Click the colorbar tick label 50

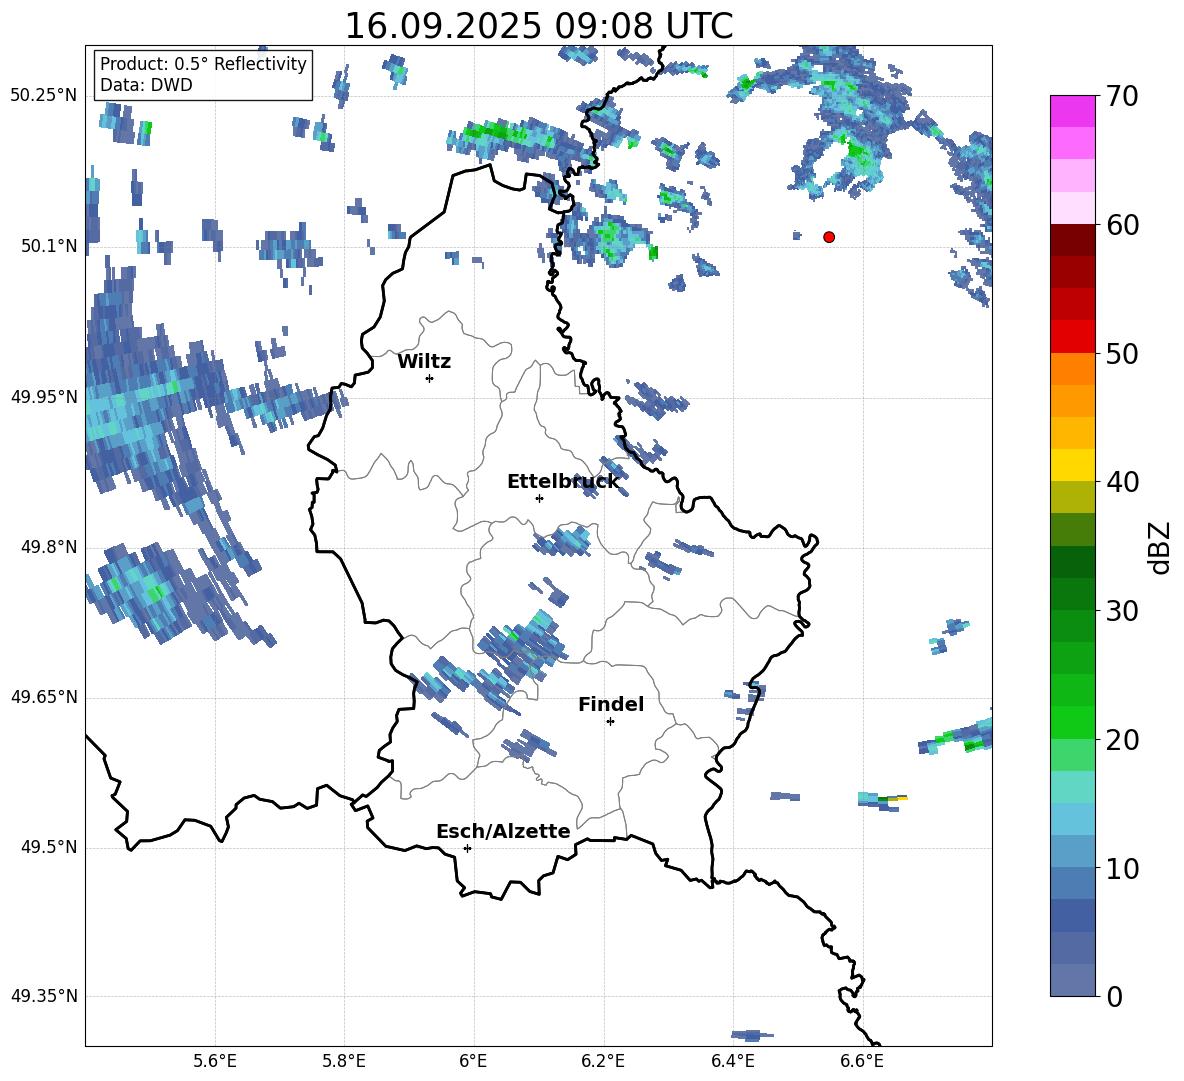coord(1122,353)
